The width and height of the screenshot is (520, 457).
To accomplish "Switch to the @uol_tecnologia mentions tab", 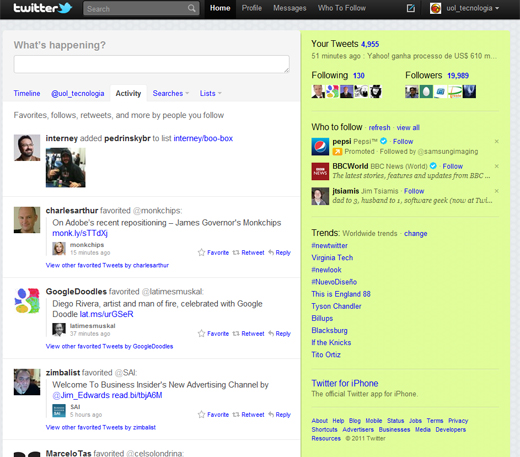I will (78, 93).
